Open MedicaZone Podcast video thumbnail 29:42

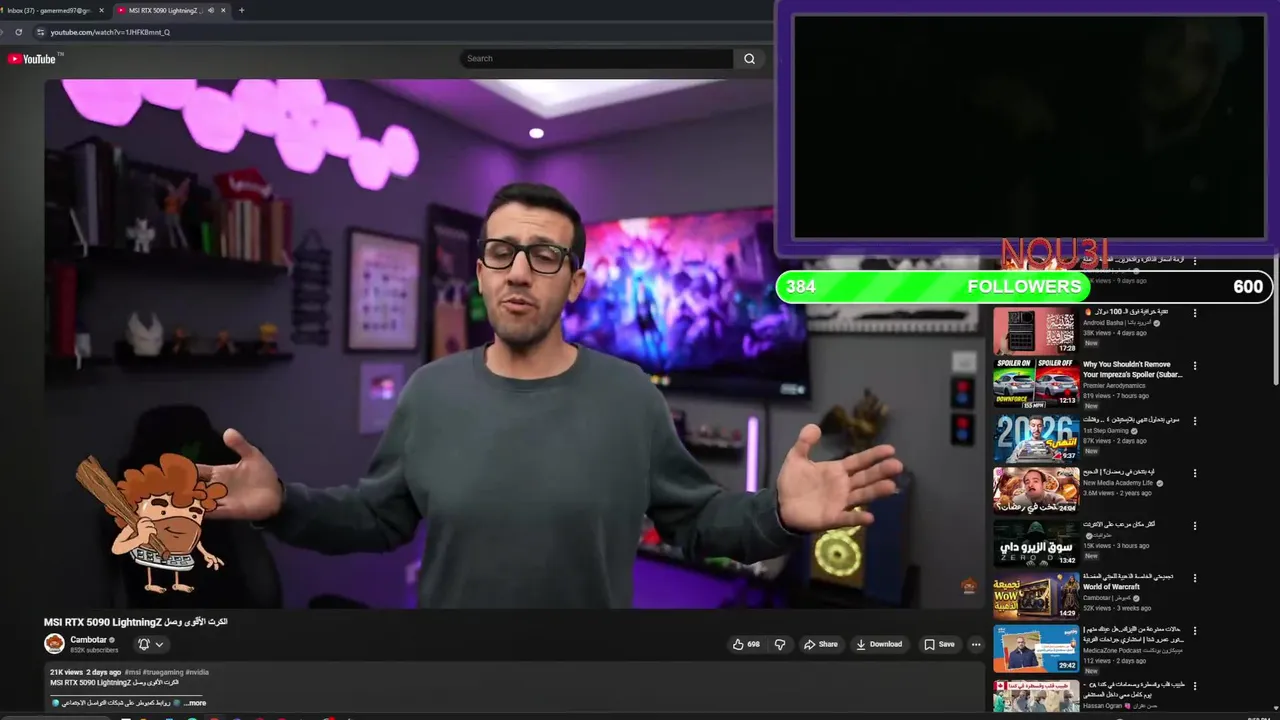1035,649
